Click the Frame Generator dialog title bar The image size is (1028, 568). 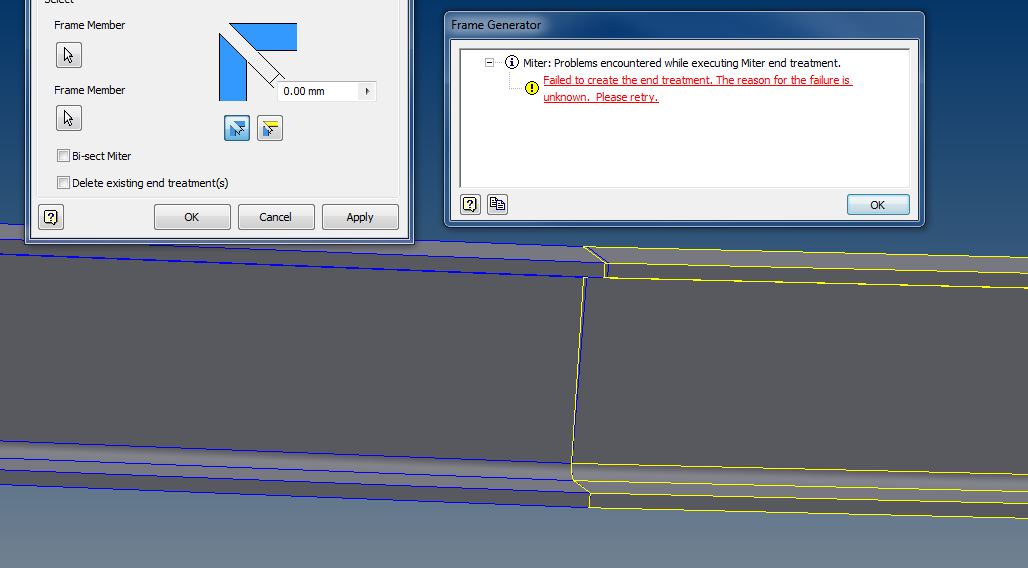[684, 25]
